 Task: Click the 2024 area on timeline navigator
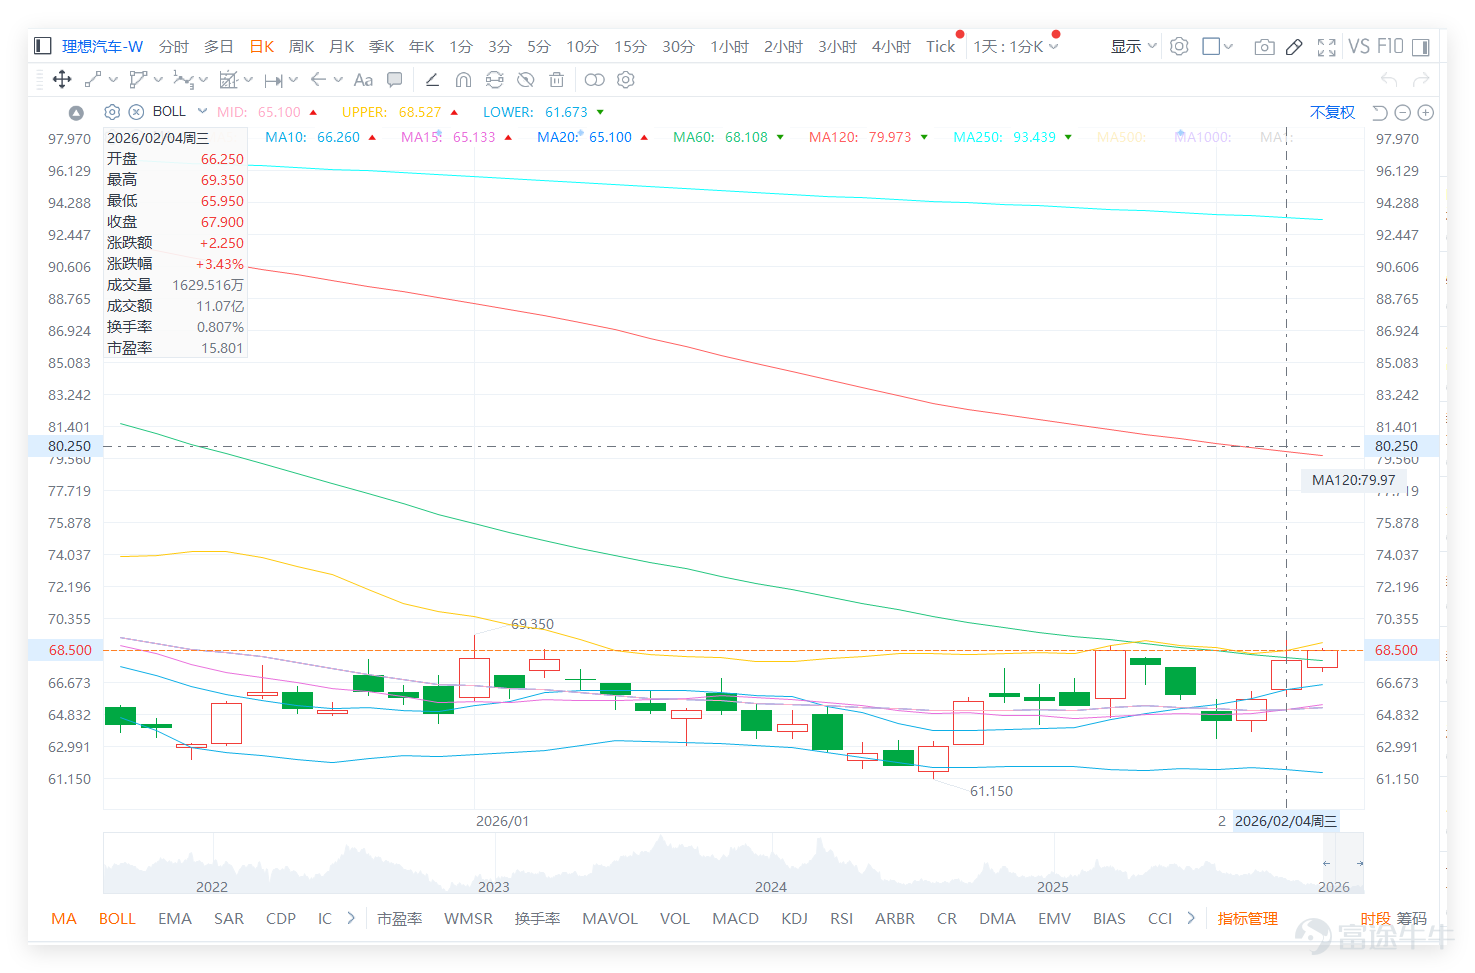(x=770, y=886)
